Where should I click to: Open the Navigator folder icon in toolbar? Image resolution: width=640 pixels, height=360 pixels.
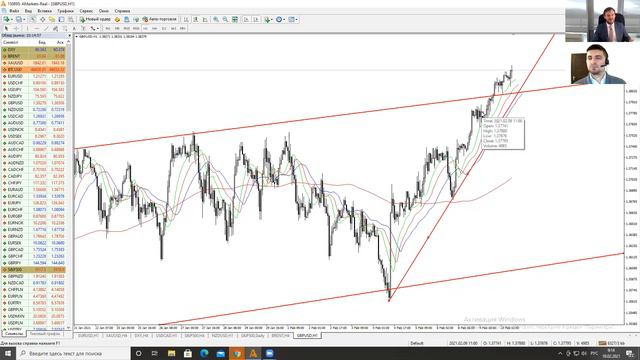(x=52, y=19)
